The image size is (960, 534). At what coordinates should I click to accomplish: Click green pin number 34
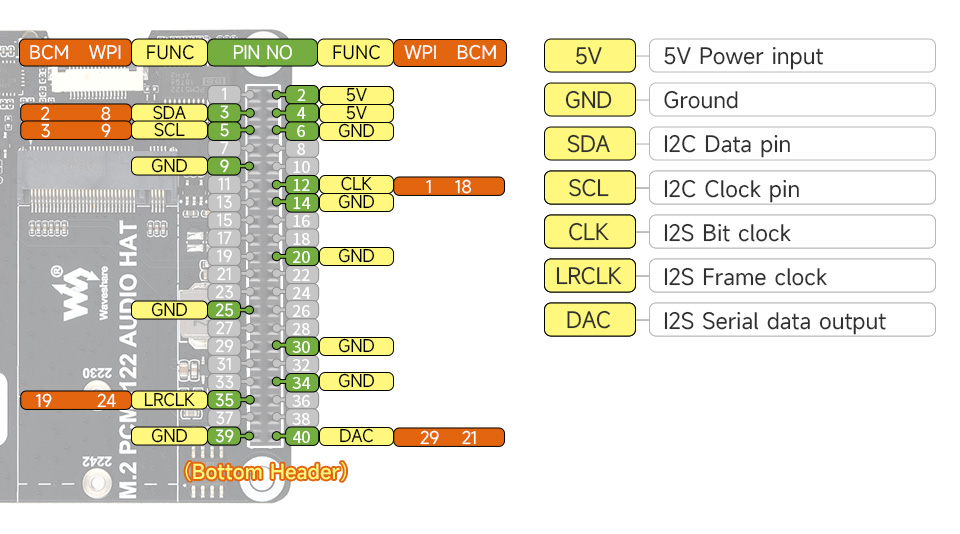pyautogui.click(x=301, y=383)
